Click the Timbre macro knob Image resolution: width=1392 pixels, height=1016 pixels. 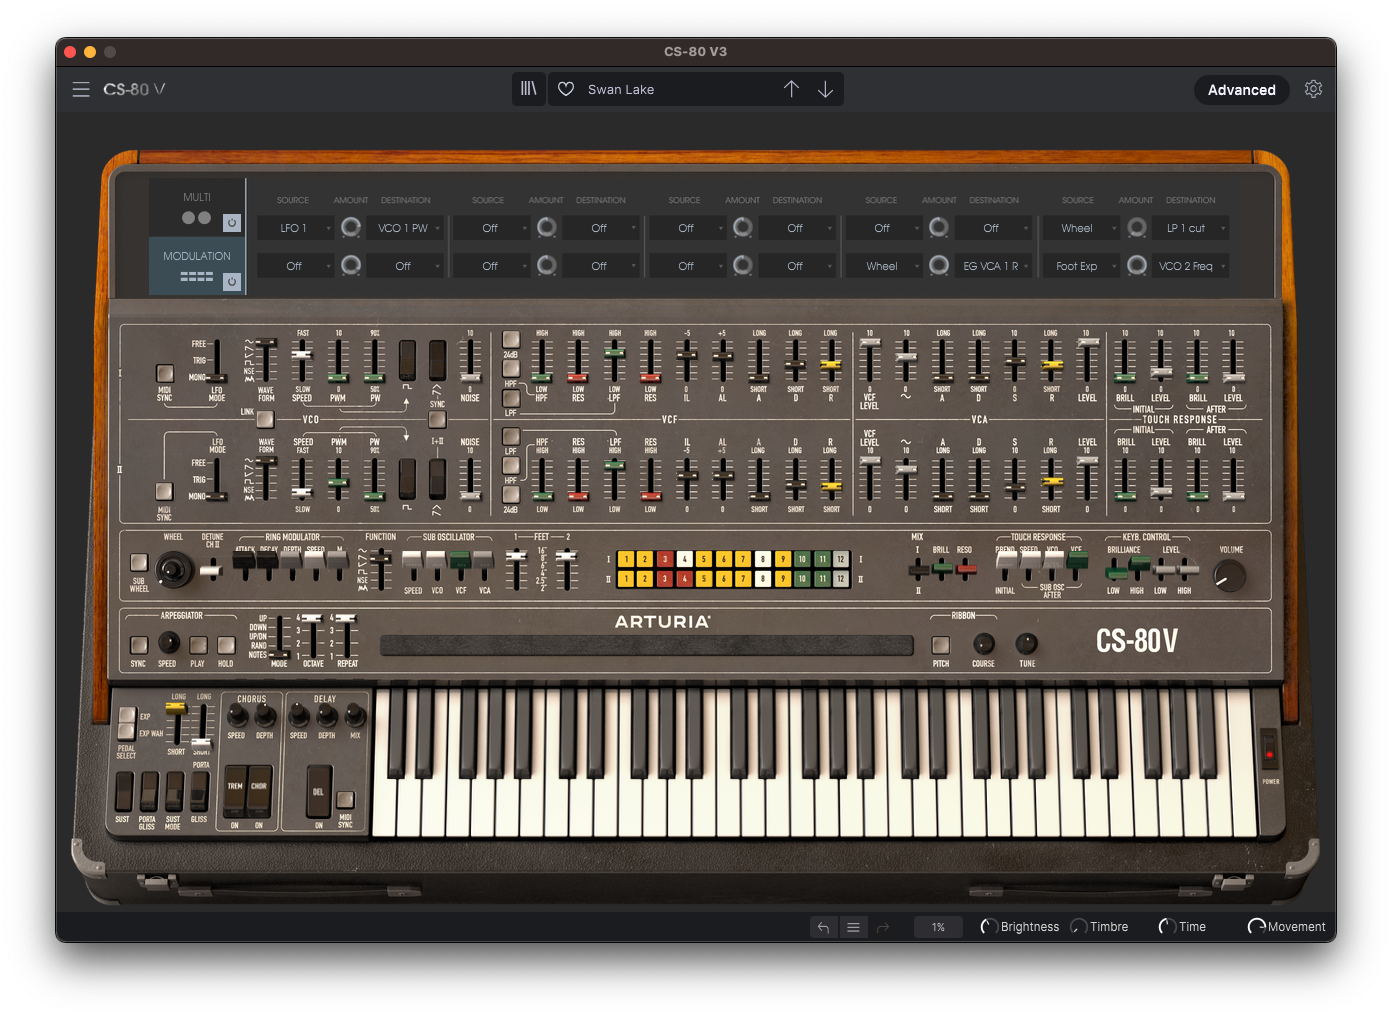coord(1078,927)
